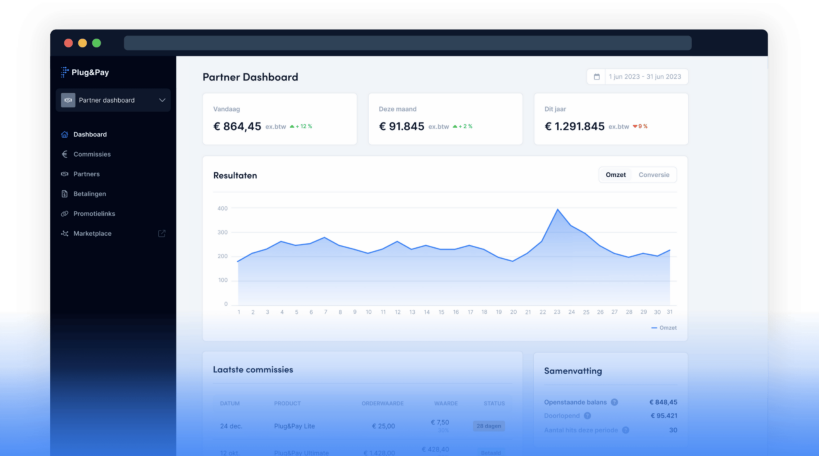
Task: Expand the Partner dashboard switcher chevron
Action: pos(162,100)
